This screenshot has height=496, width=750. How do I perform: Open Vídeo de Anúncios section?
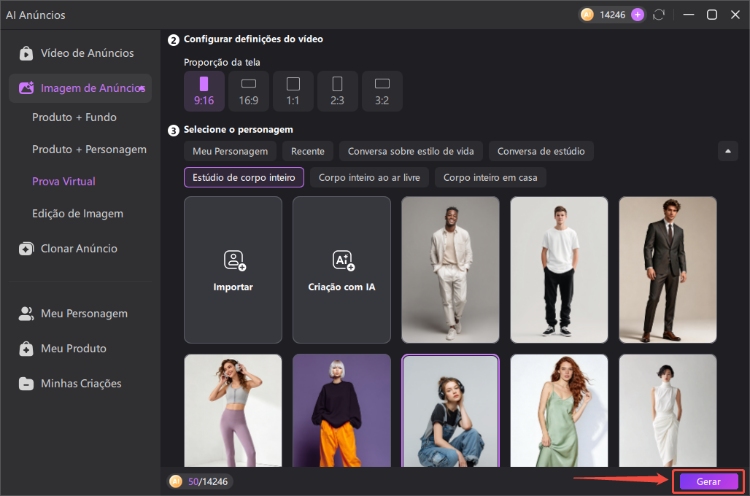80,53
